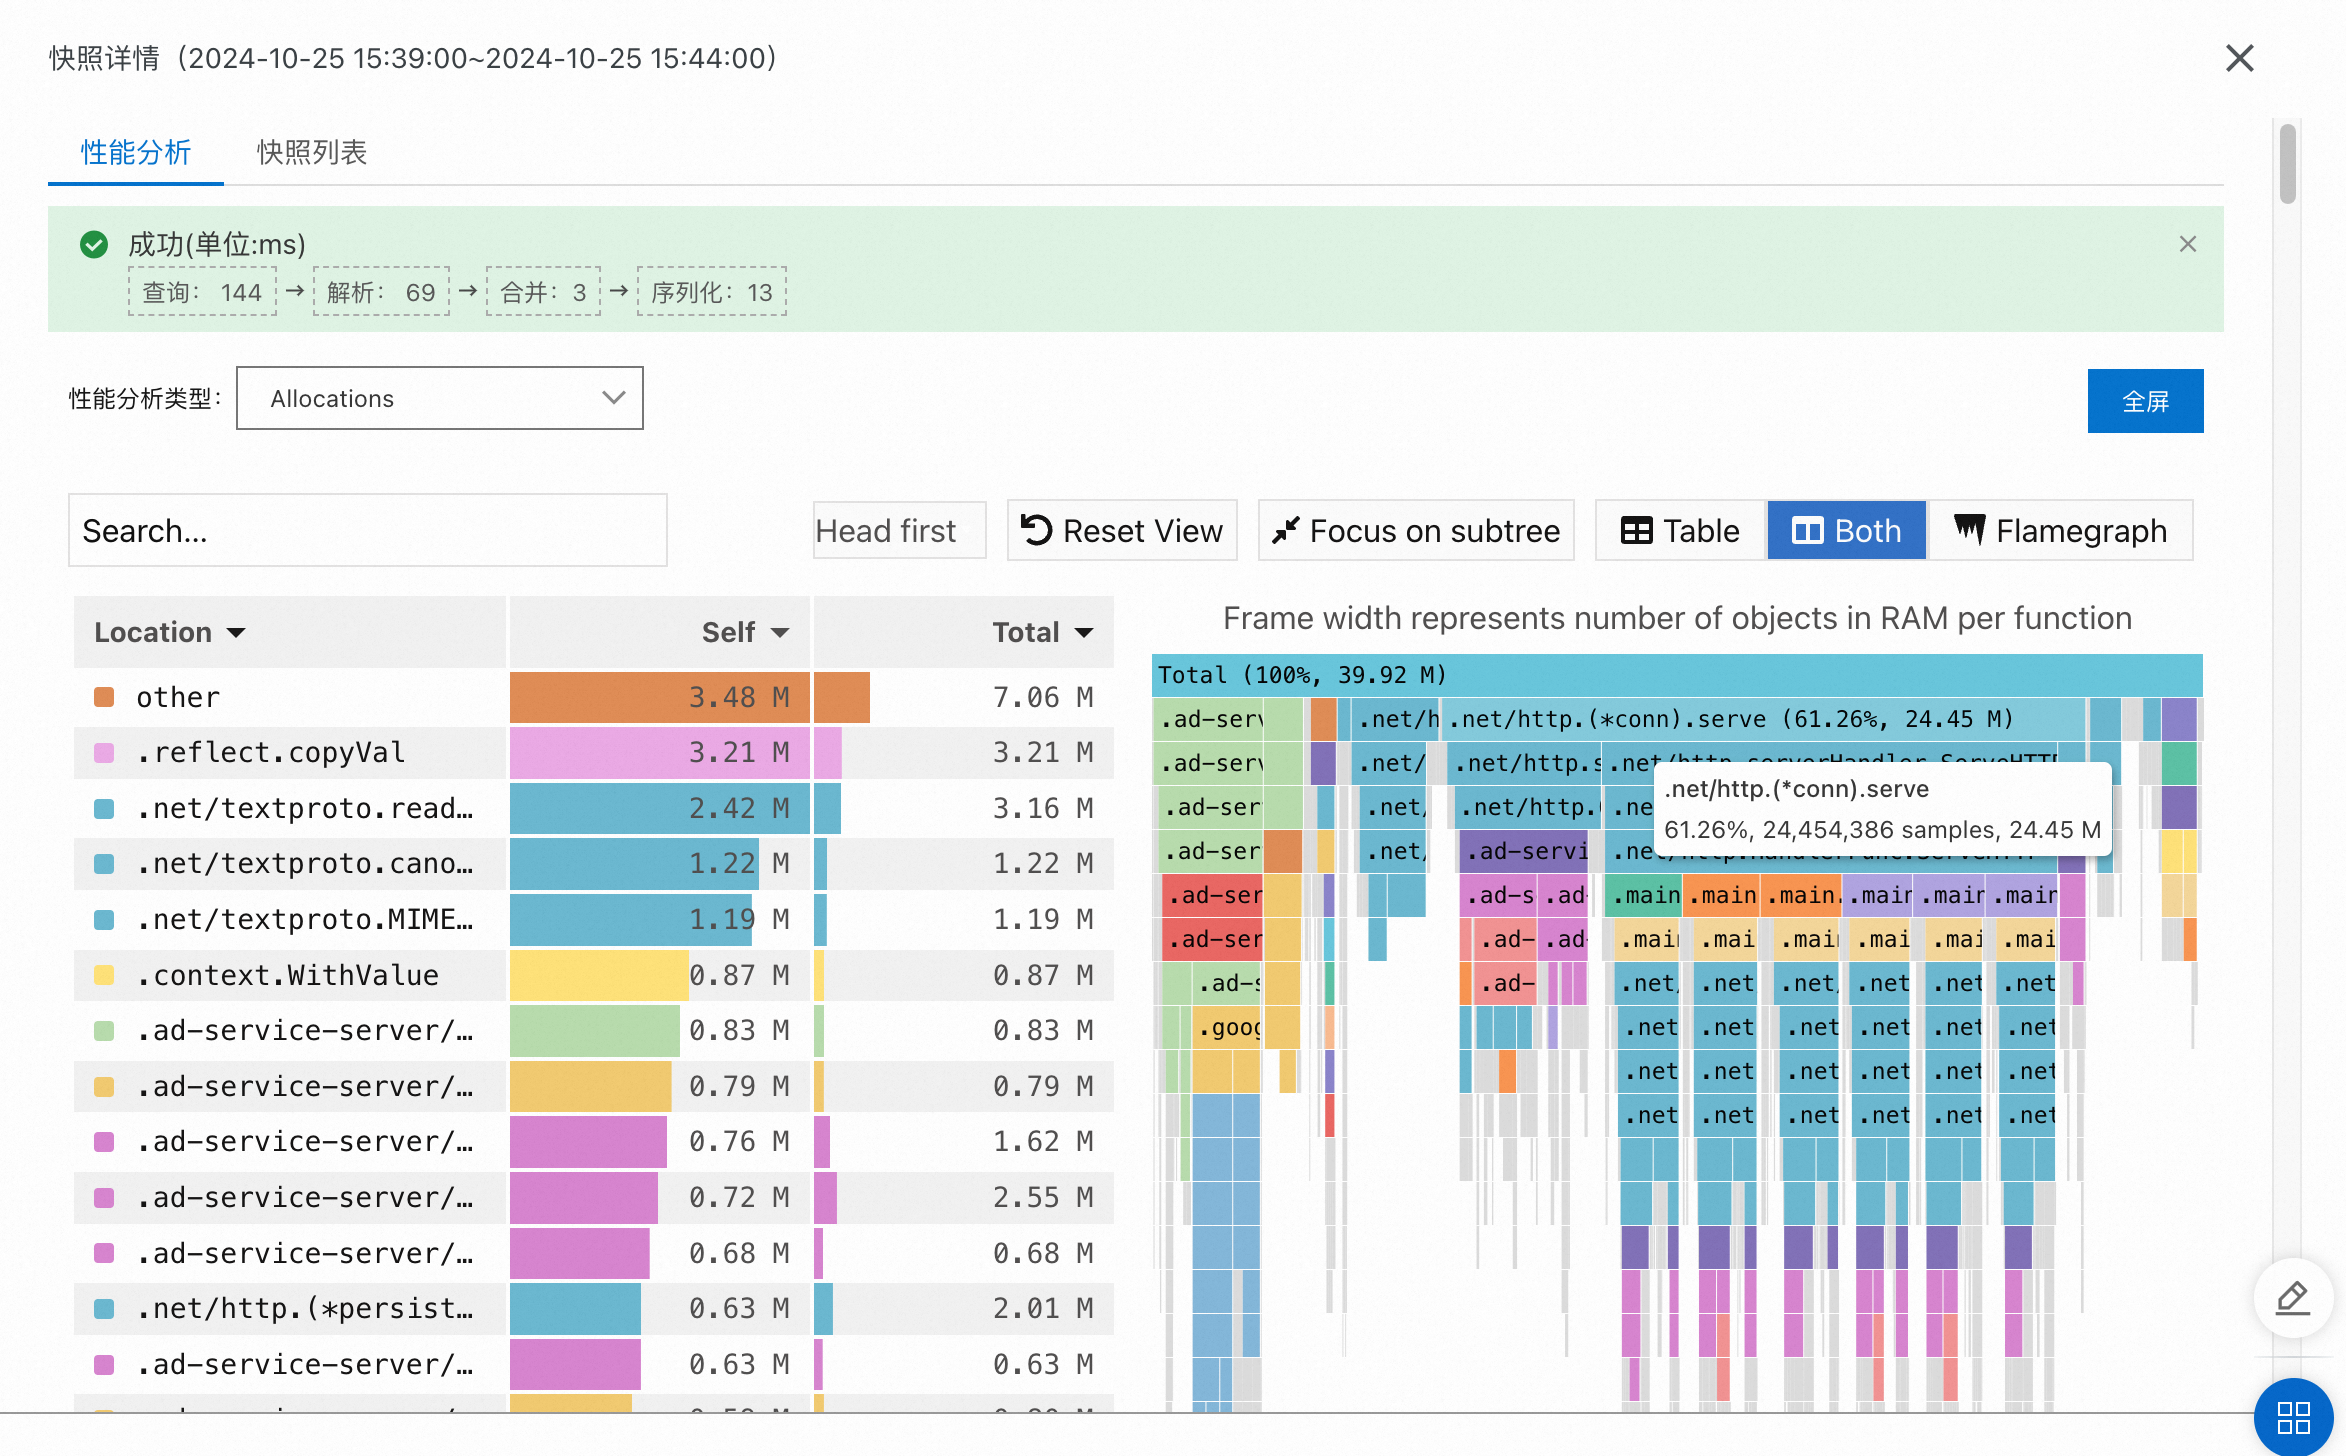The height and width of the screenshot is (1456, 2346).
Task: Switch to Table view
Action: point(1681,530)
